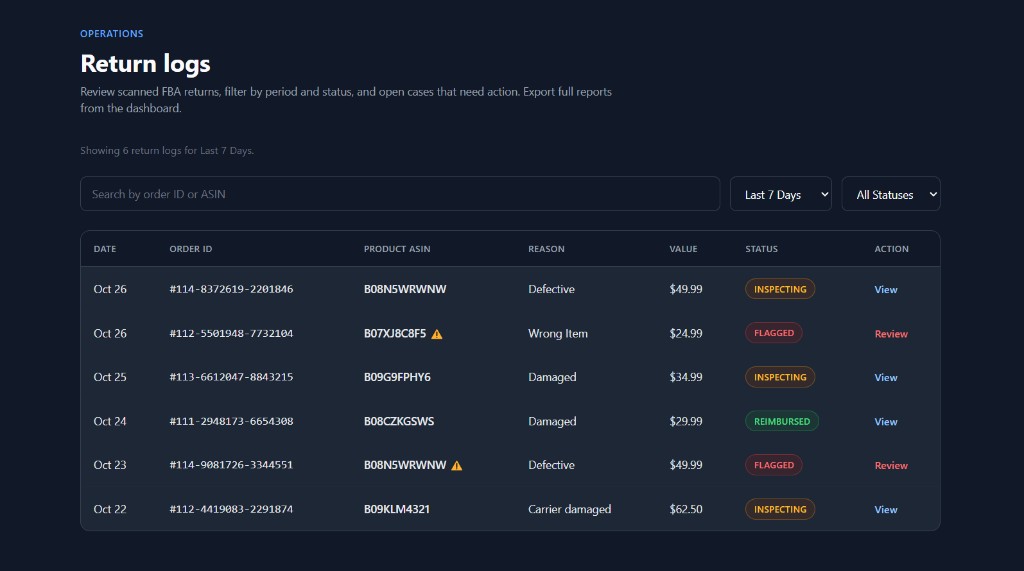The image size is (1024, 571).
Task: Click the Value column header
Action: pos(683,249)
